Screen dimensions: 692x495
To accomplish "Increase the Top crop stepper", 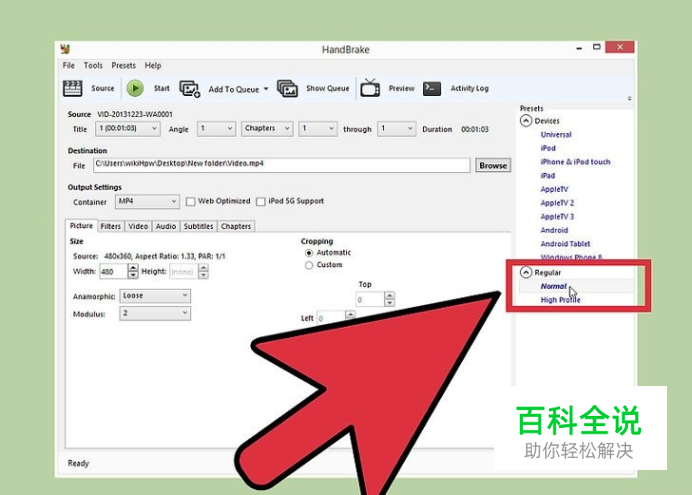I will click(x=389, y=296).
